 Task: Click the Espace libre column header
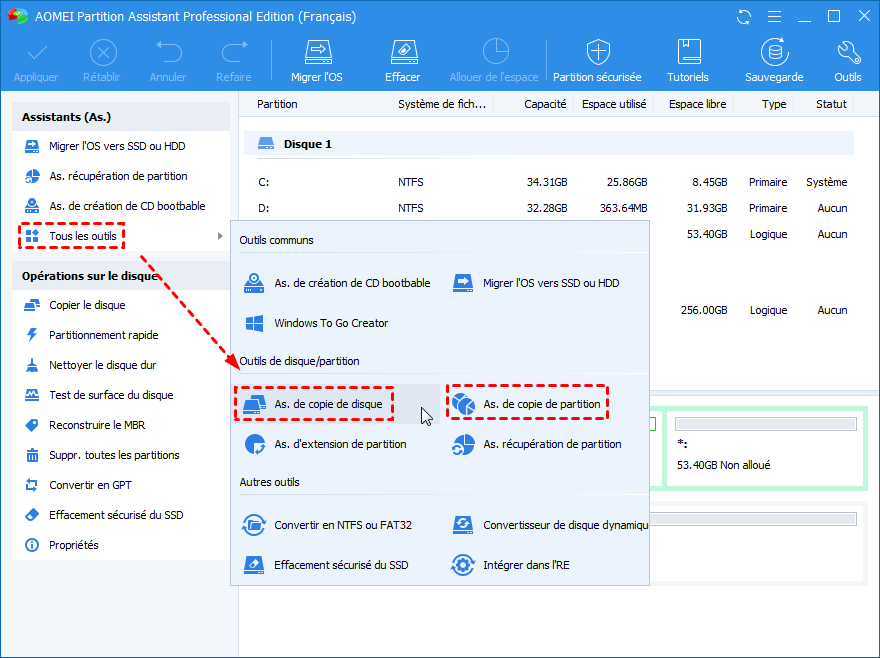coord(698,104)
